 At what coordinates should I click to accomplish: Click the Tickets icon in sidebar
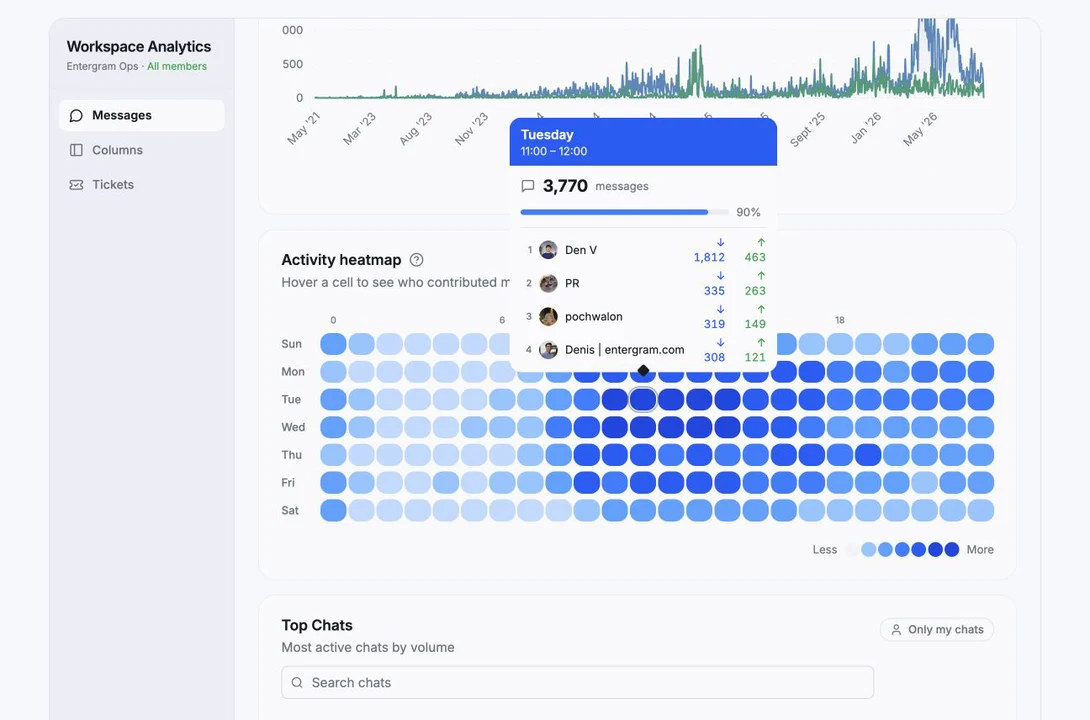(x=76, y=185)
